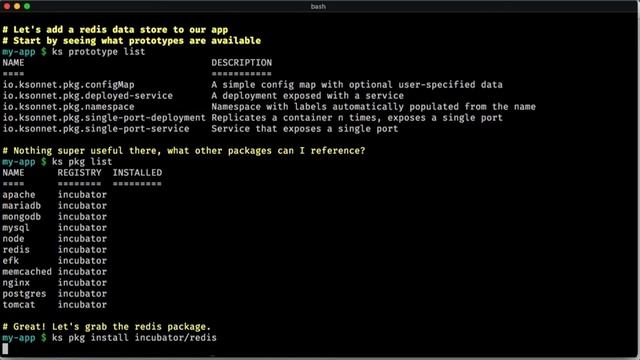The image size is (640, 360).
Task: Click 'incubator' registry in the apache row
Action: click(x=82, y=195)
